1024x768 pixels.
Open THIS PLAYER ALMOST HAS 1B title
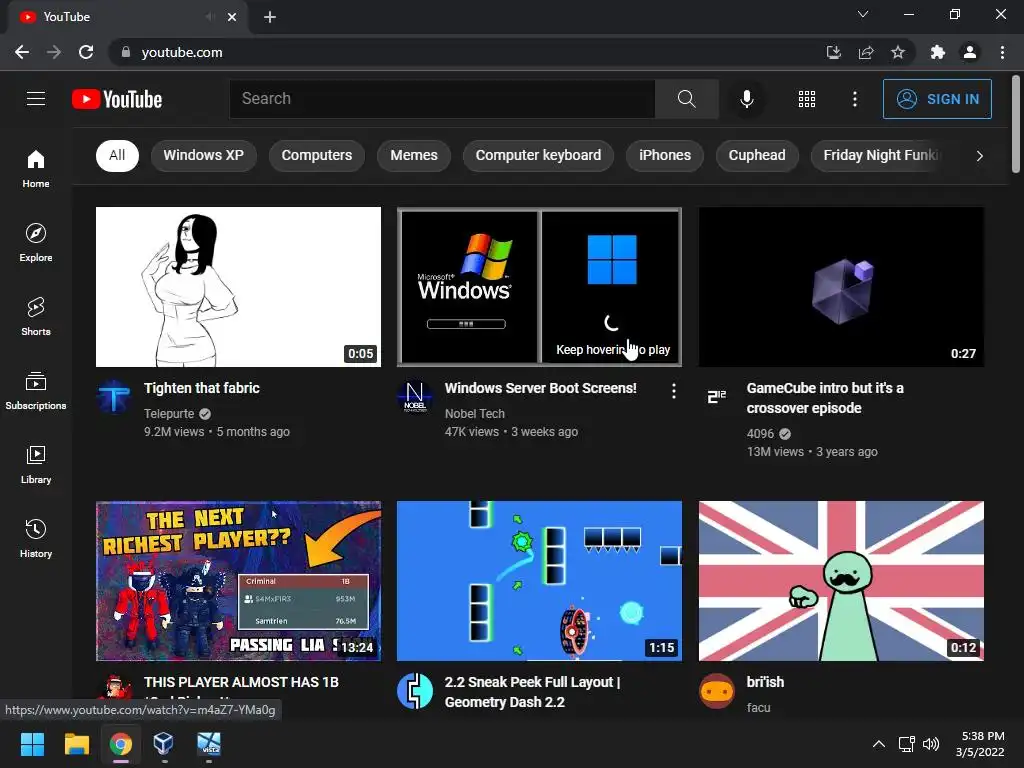click(241, 682)
